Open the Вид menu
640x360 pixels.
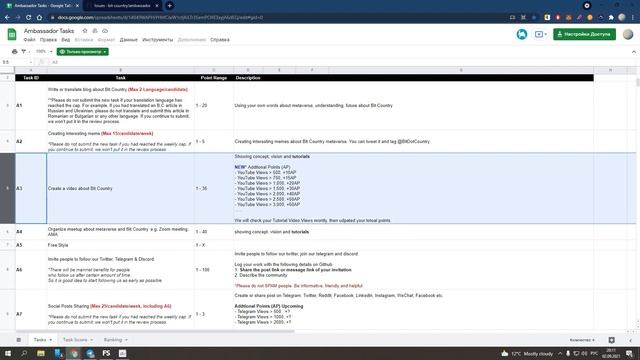click(x=66, y=40)
